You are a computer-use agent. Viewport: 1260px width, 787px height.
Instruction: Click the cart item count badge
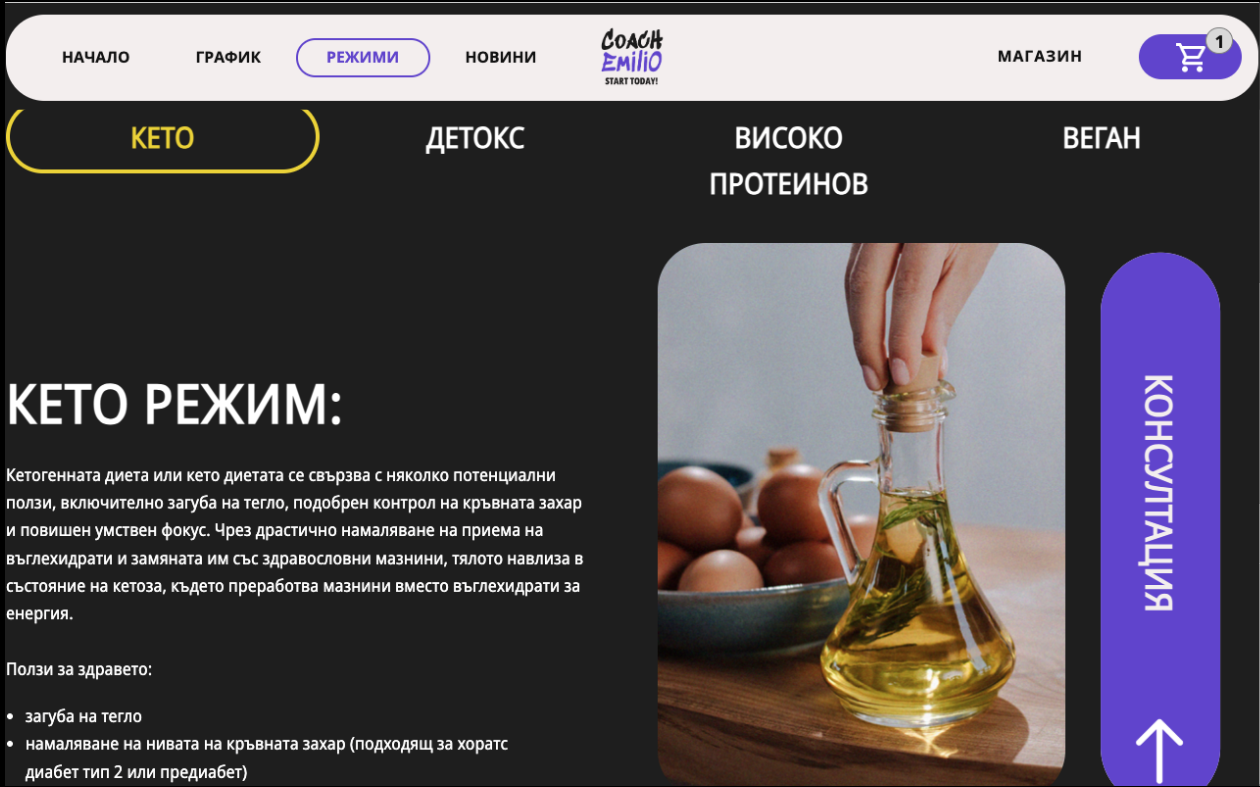pos(1218,41)
